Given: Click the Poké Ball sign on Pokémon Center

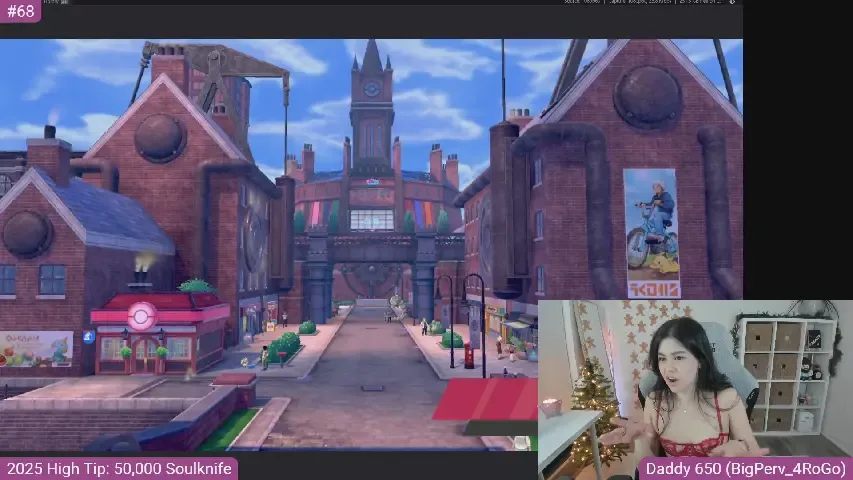Looking at the screenshot, I should point(142,314).
